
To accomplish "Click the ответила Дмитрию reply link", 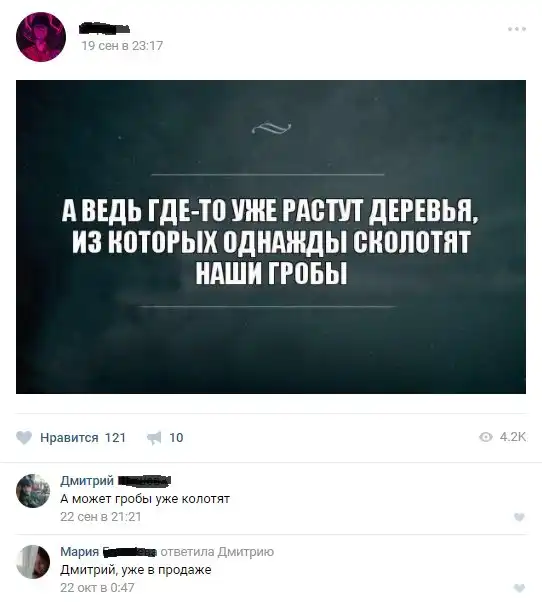I will 217,552.
